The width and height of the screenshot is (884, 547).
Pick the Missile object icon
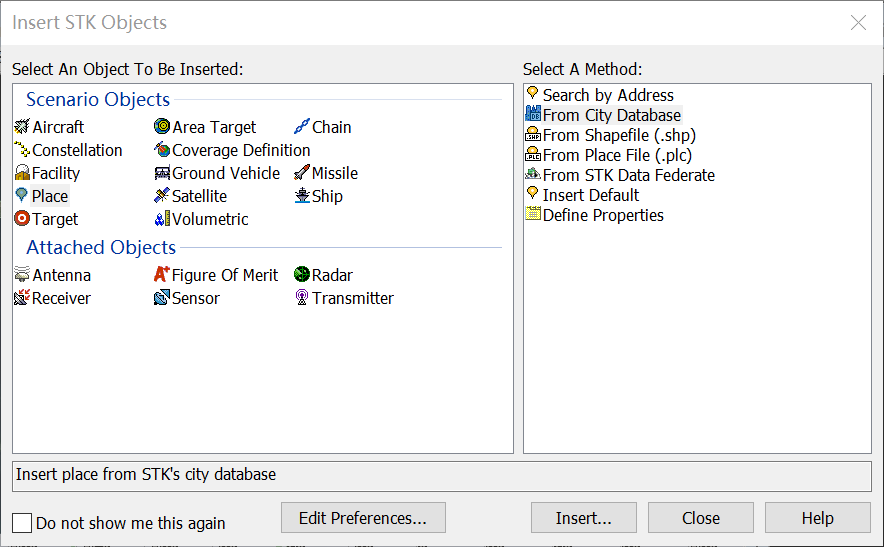click(x=302, y=173)
